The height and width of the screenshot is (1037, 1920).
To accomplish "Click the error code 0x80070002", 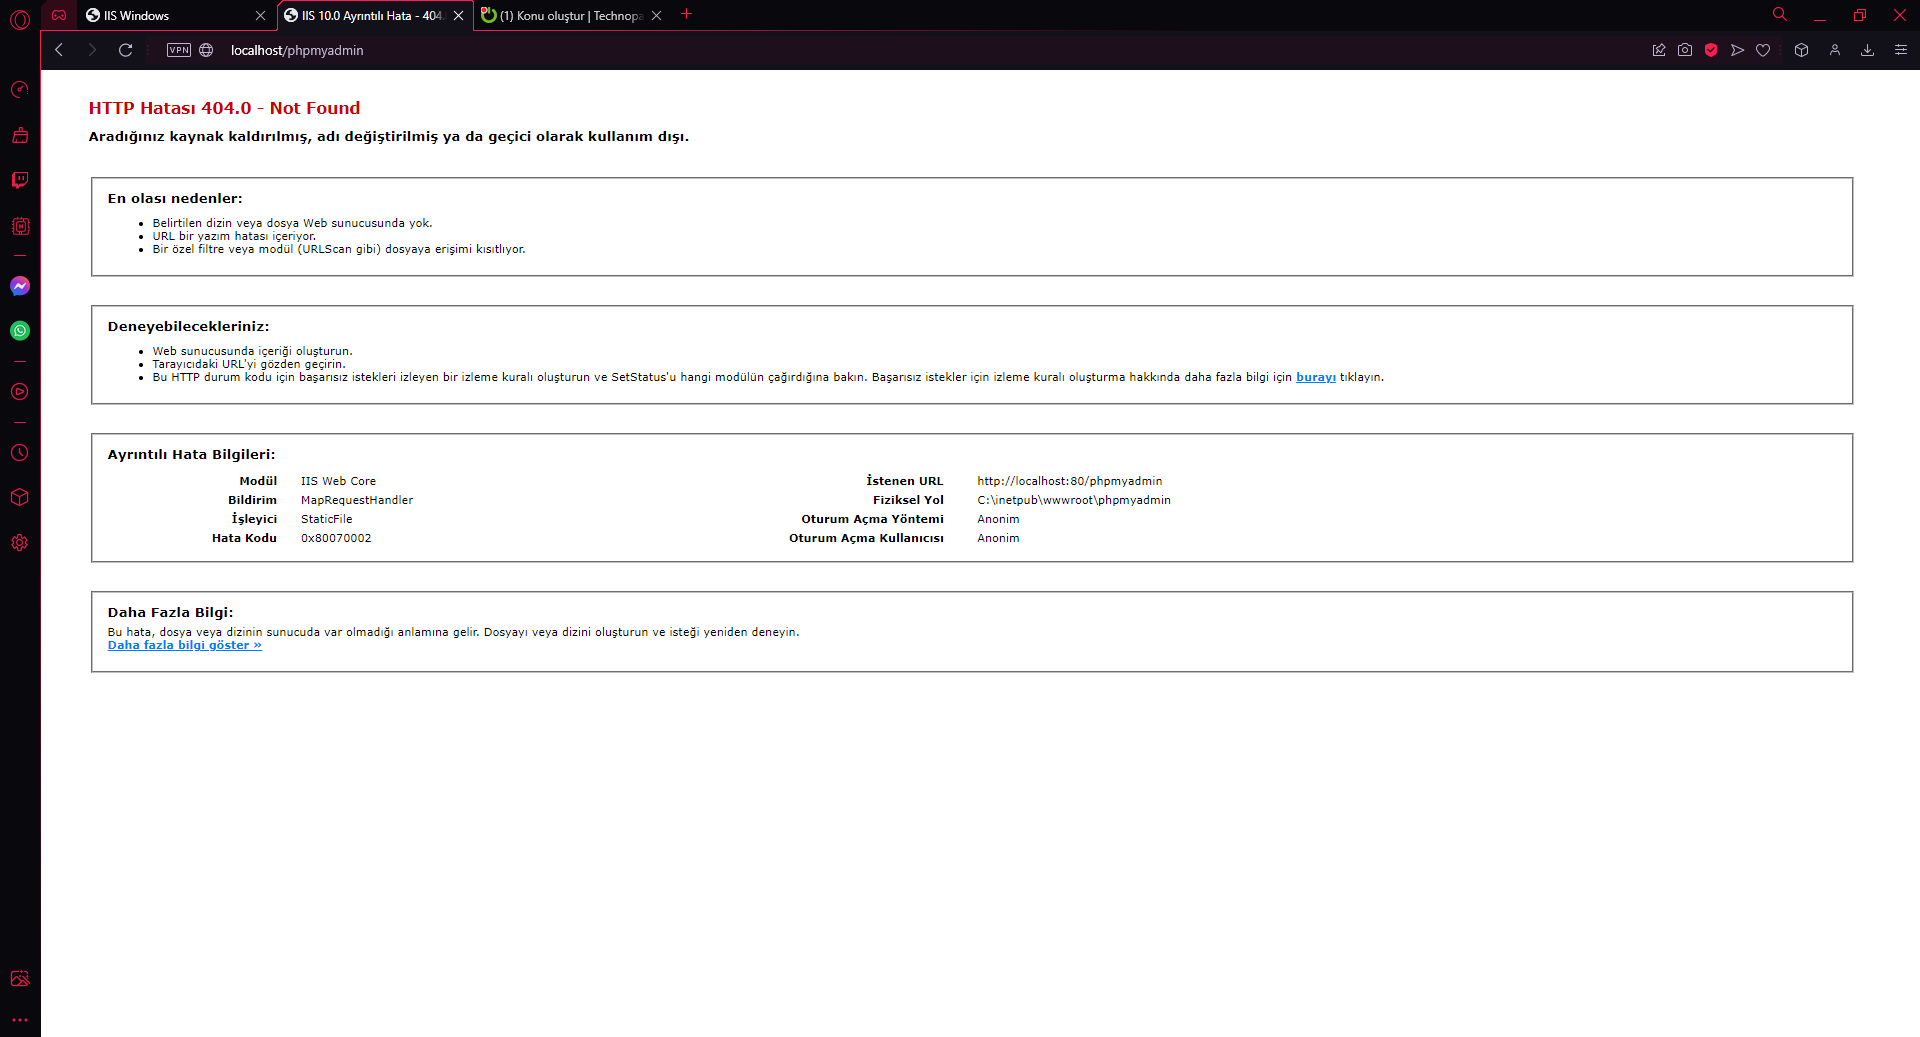I will (336, 538).
